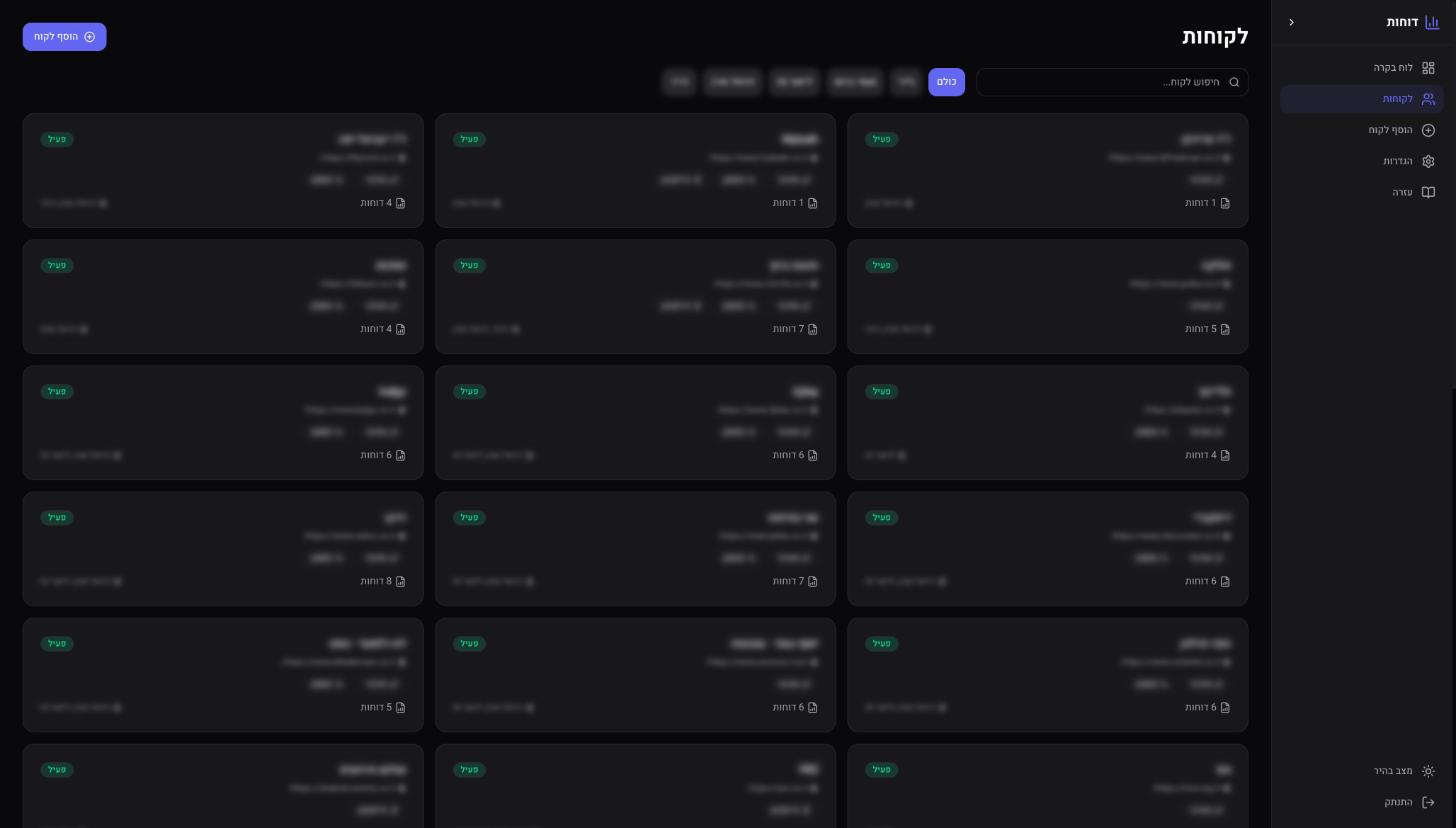This screenshot has width=1456, height=828.
Task: Collapse the sidebar with the chevron arrow
Action: pos(1291,22)
